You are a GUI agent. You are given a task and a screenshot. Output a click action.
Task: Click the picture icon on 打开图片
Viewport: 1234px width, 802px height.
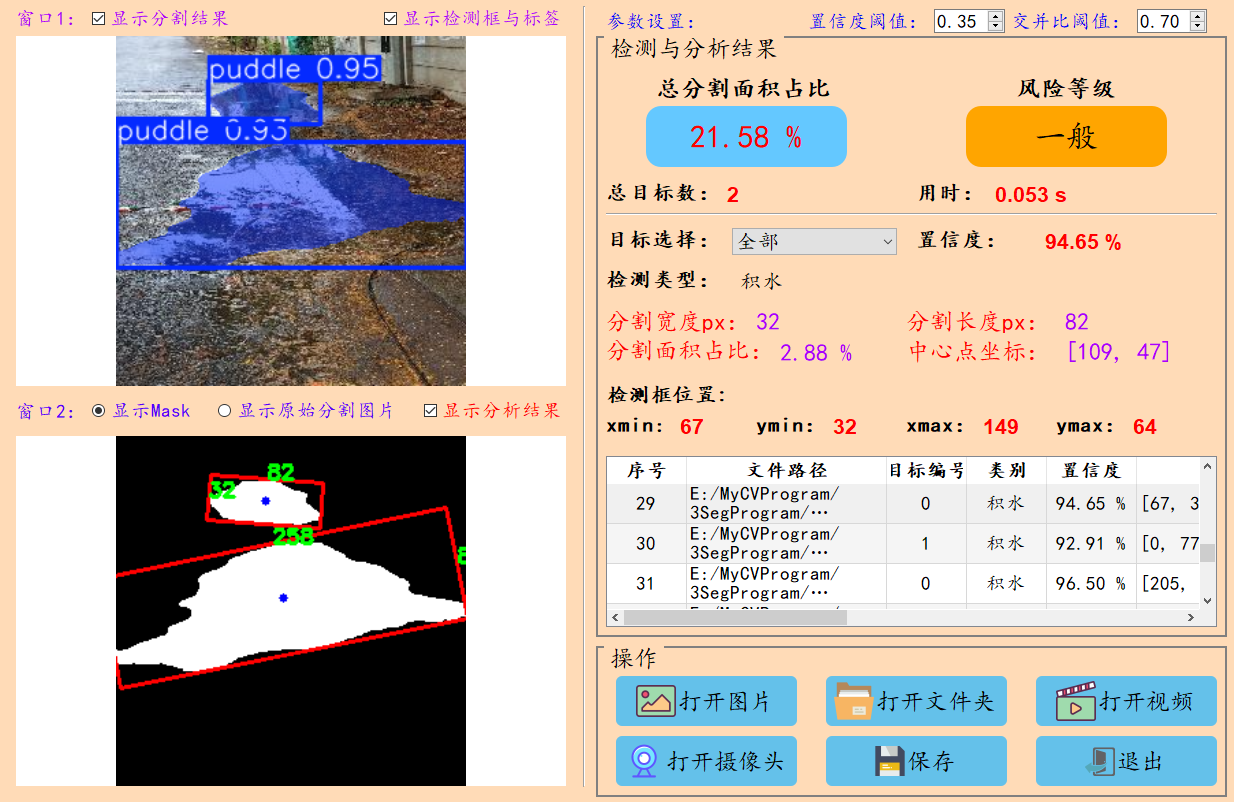pos(656,701)
